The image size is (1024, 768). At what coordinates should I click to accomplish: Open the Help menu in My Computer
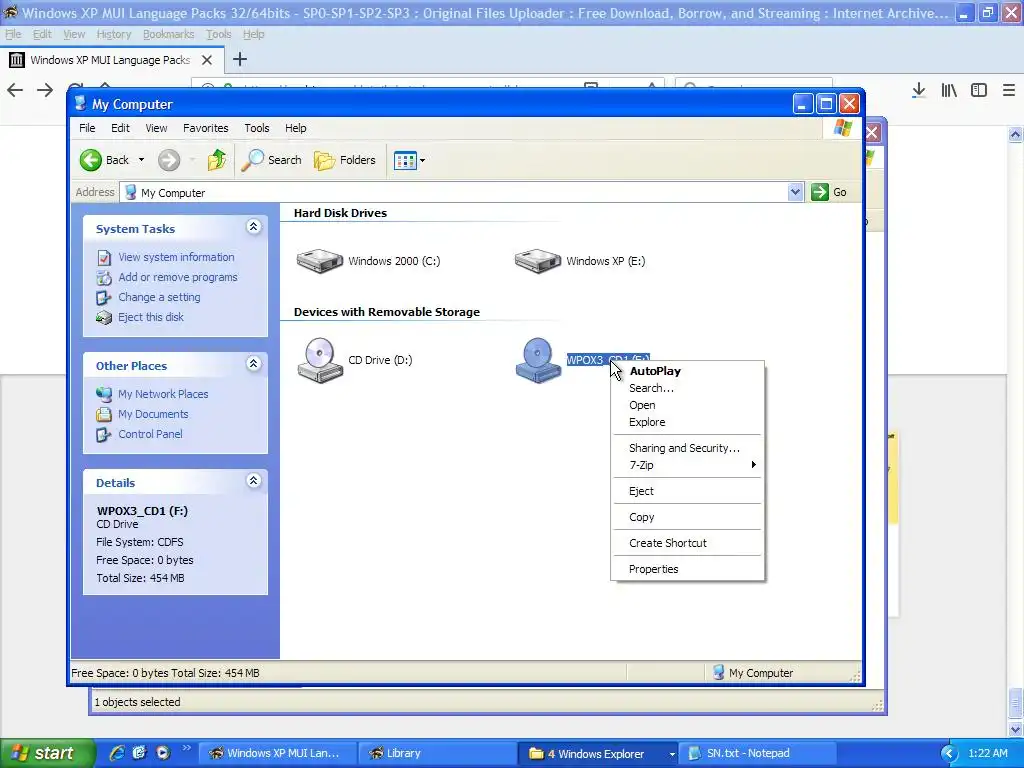[295, 128]
